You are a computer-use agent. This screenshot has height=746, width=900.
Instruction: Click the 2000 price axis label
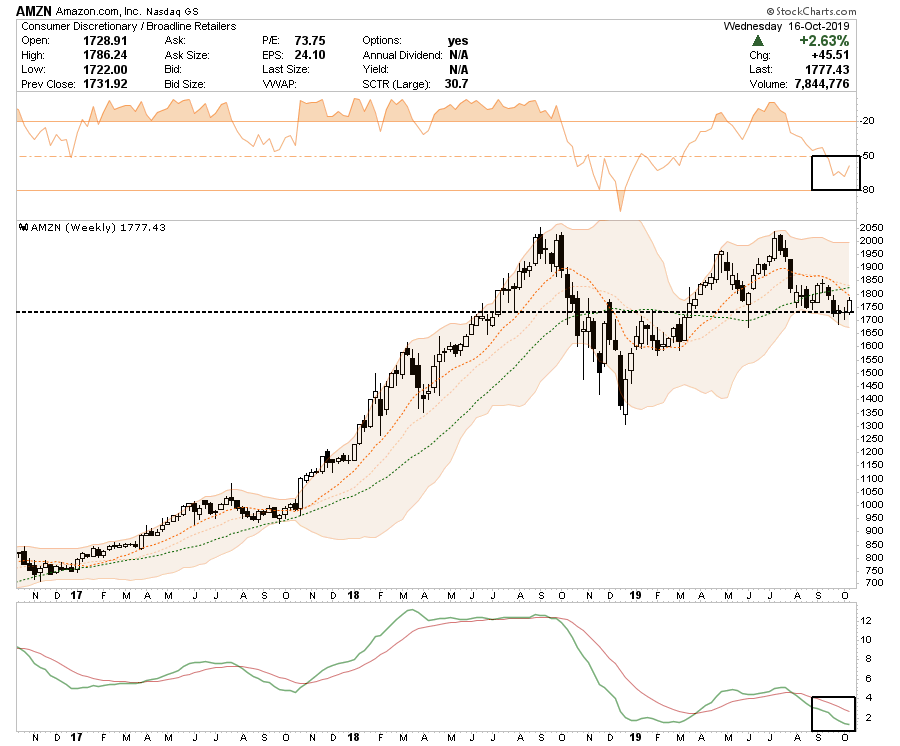(x=871, y=241)
